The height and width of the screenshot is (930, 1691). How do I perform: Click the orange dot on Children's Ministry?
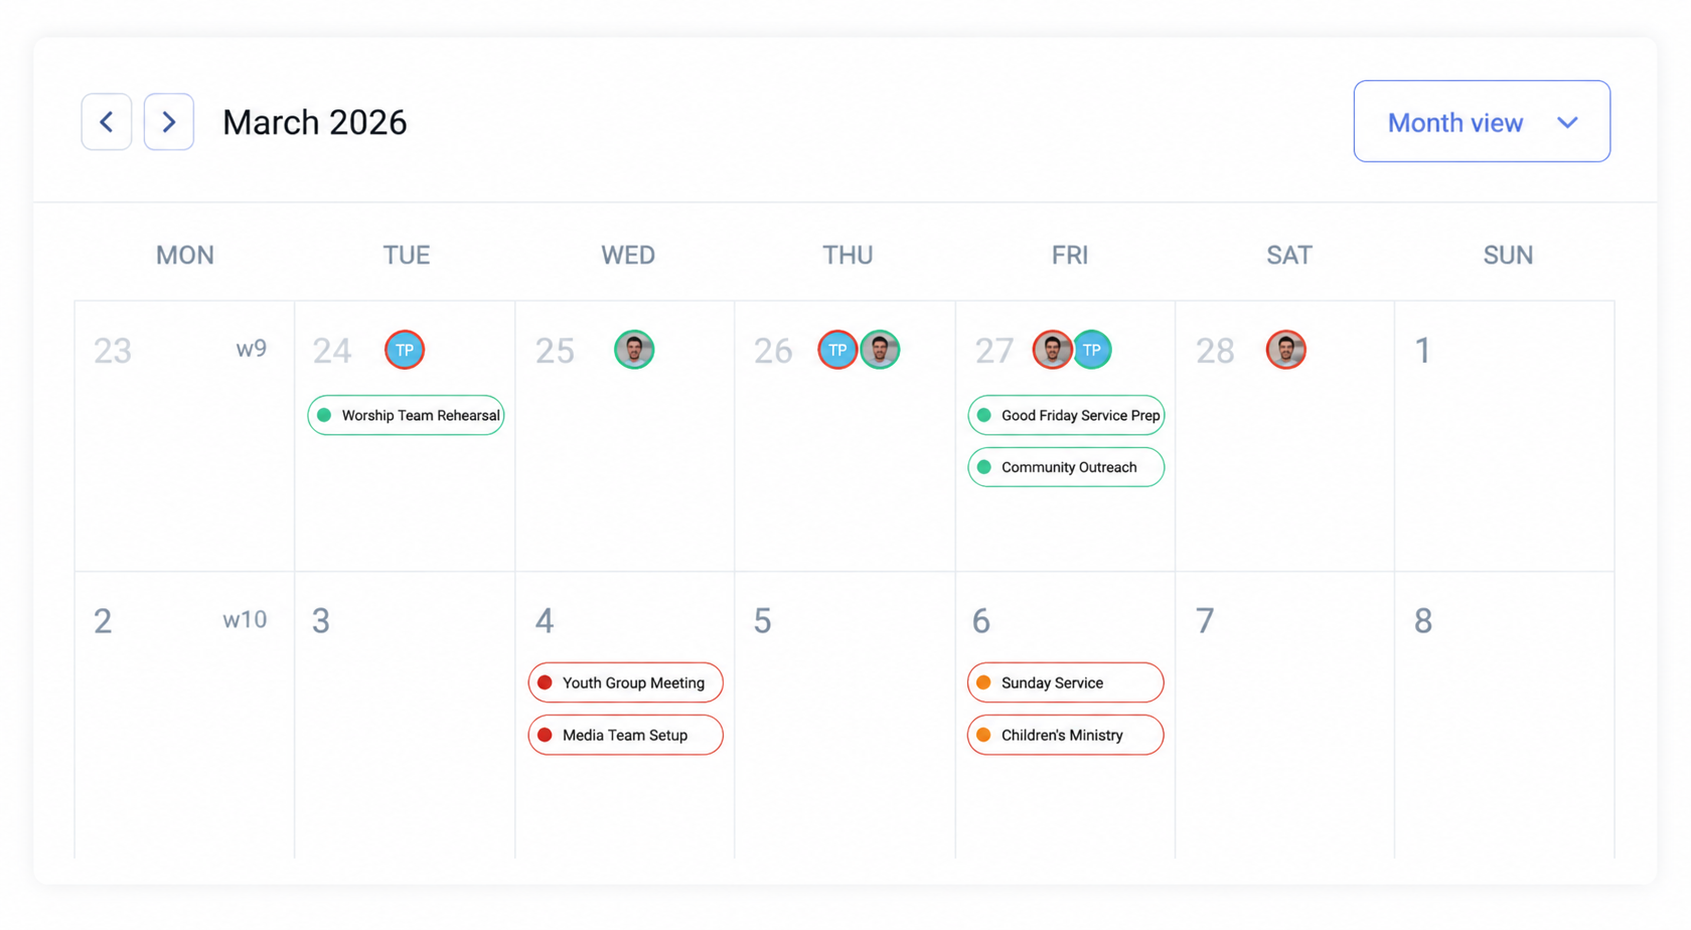click(984, 734)
